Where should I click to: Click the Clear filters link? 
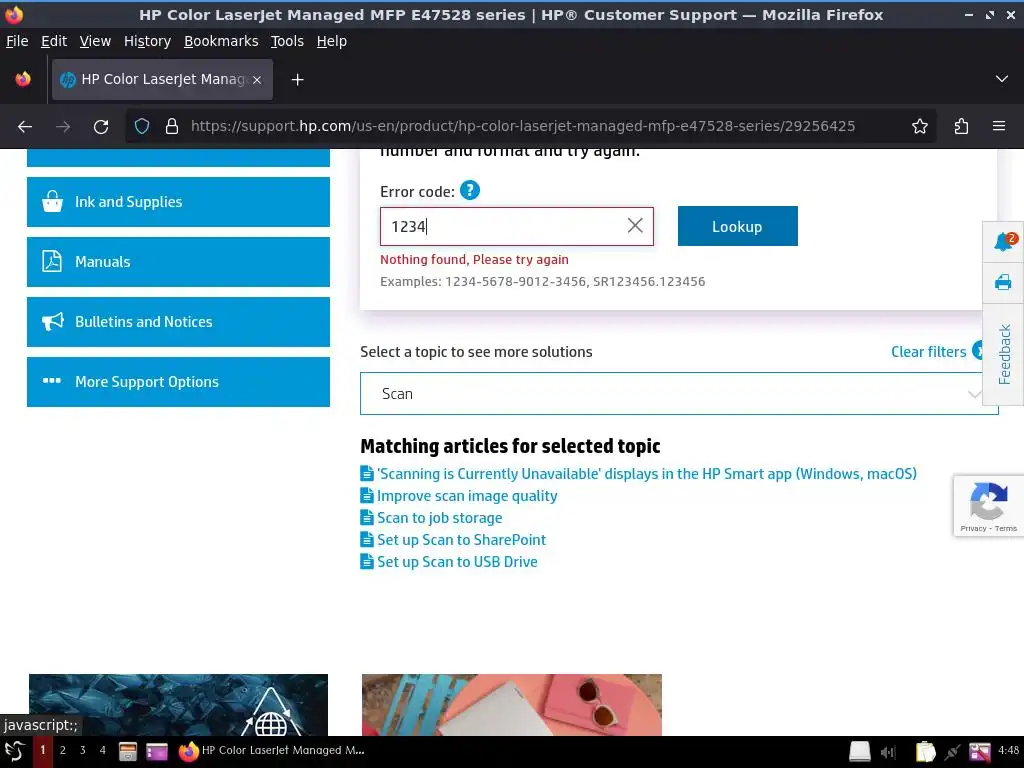coord(928,352)
